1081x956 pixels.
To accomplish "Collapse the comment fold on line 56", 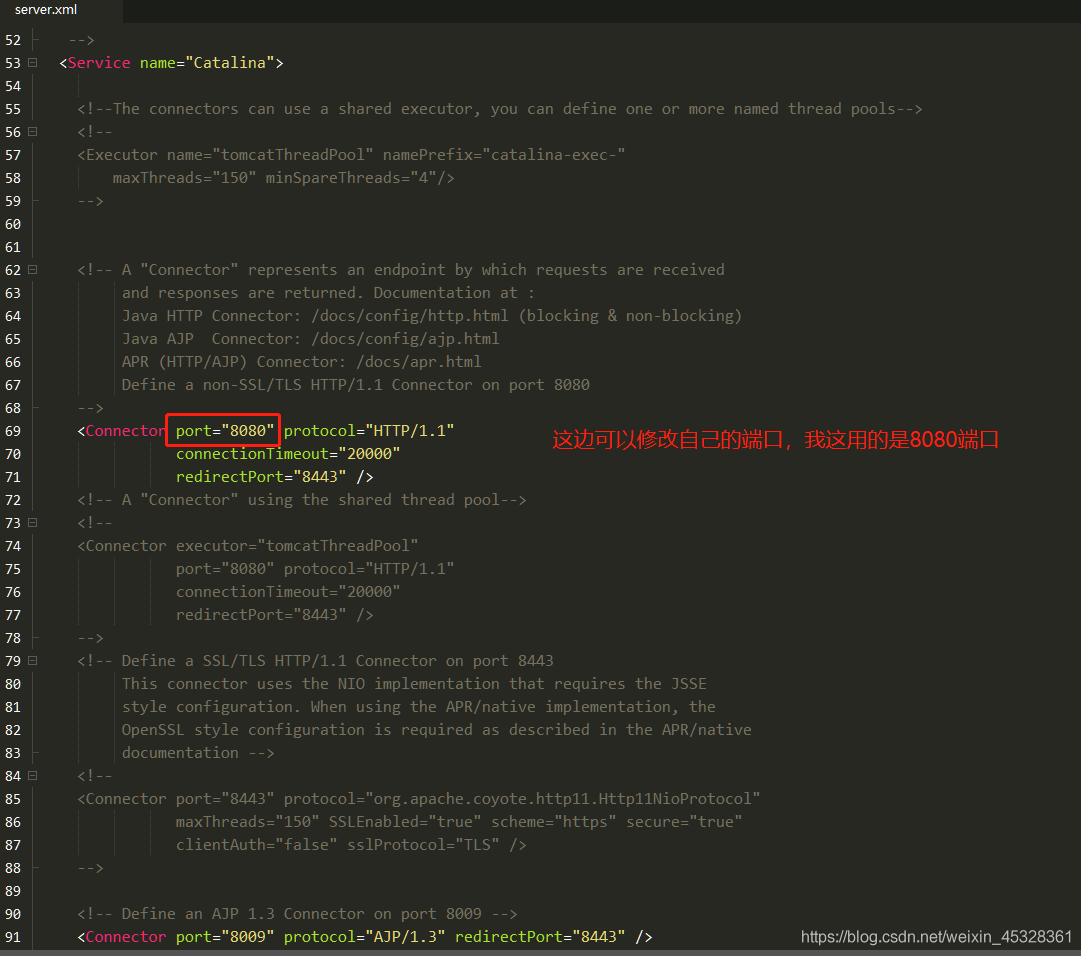I will [x=32, y=132].
